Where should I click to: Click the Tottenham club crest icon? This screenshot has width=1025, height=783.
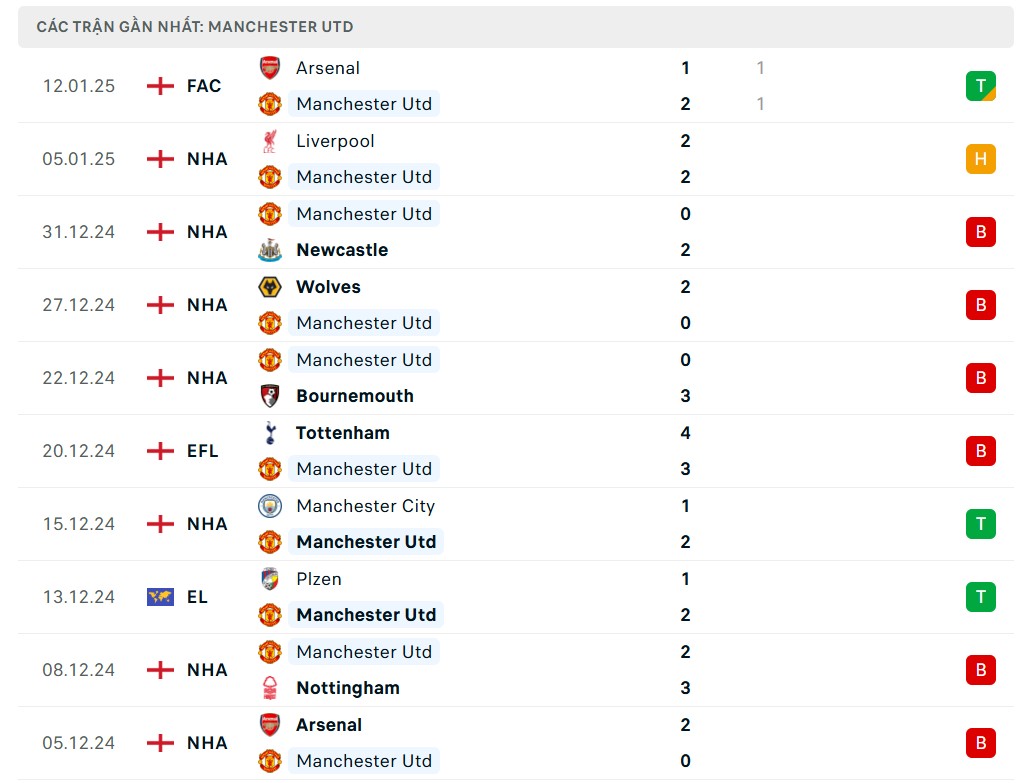[x=270, y=433]
